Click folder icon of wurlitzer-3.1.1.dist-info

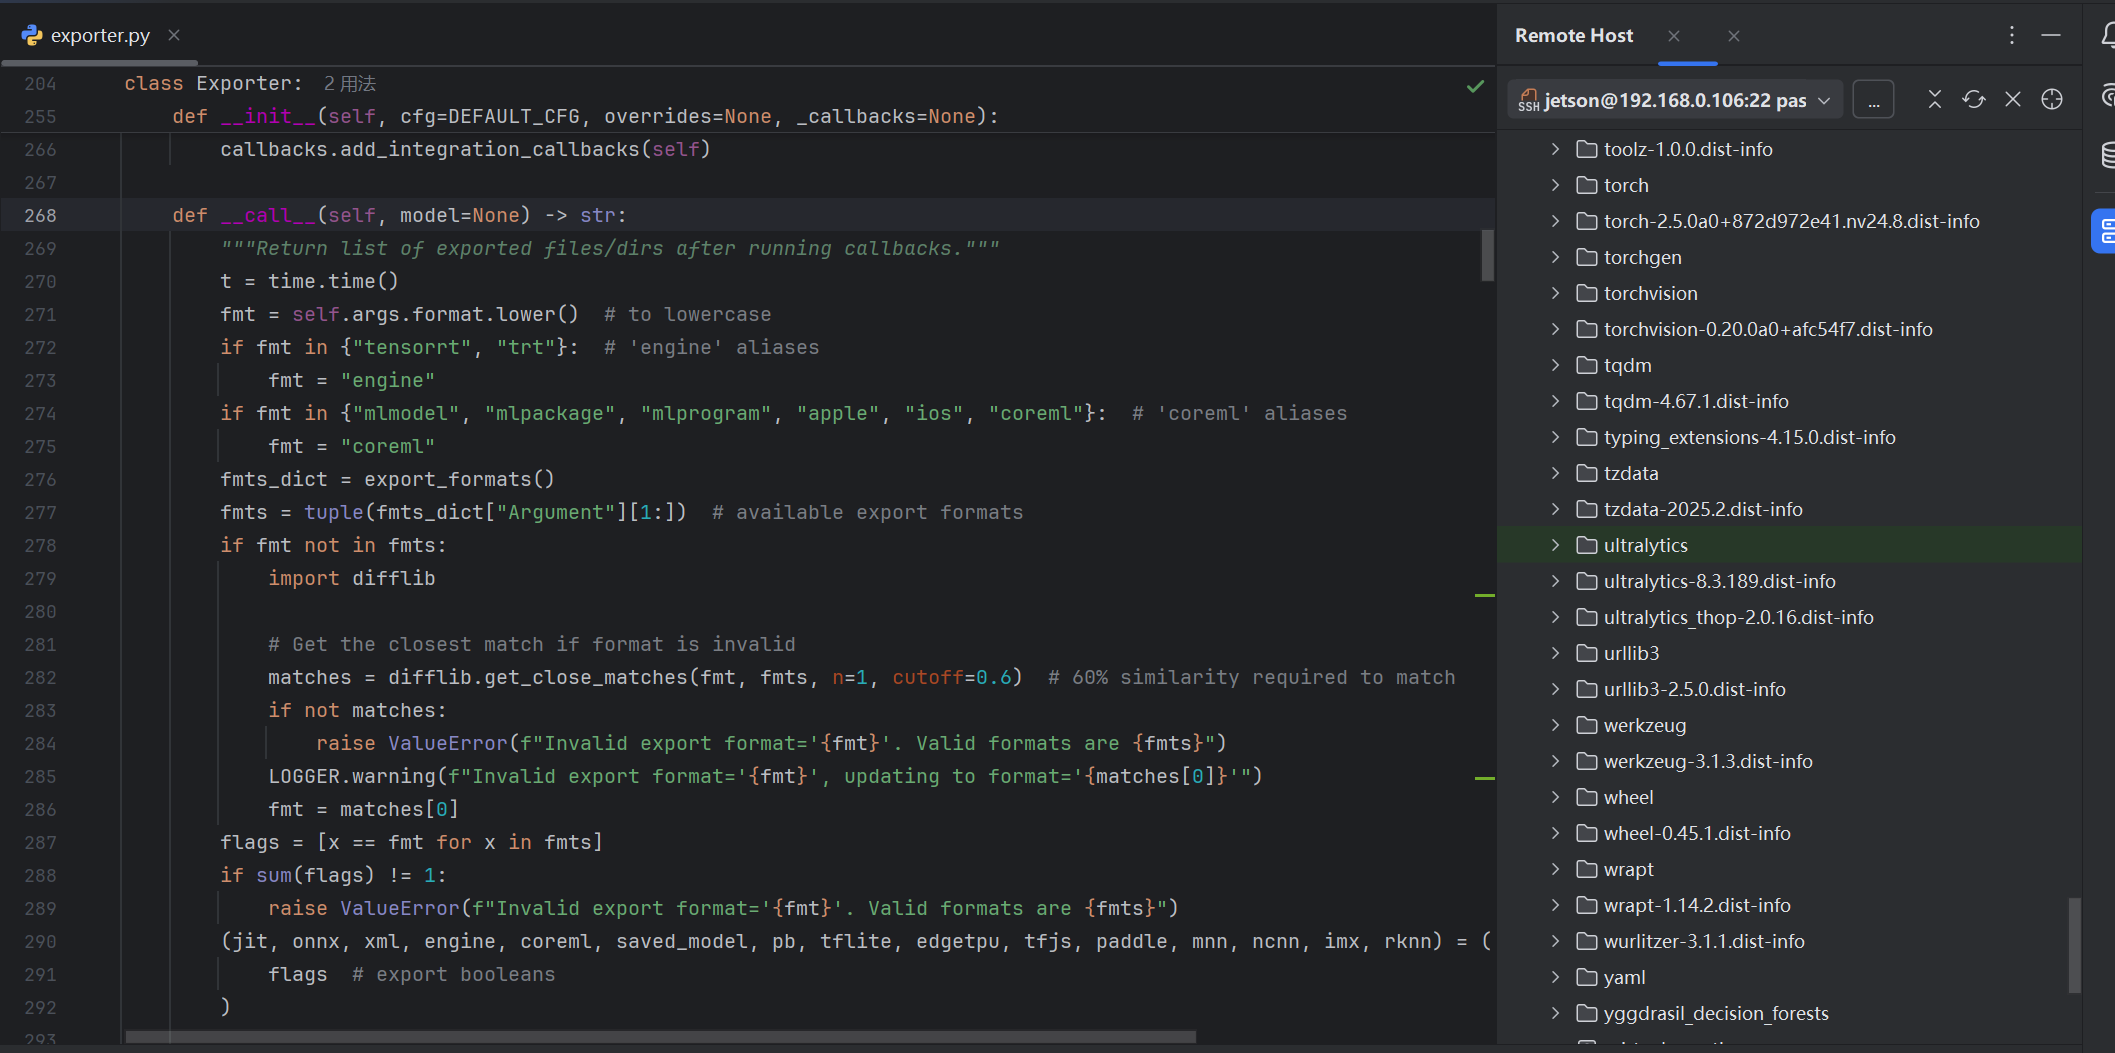(1586, 941)
